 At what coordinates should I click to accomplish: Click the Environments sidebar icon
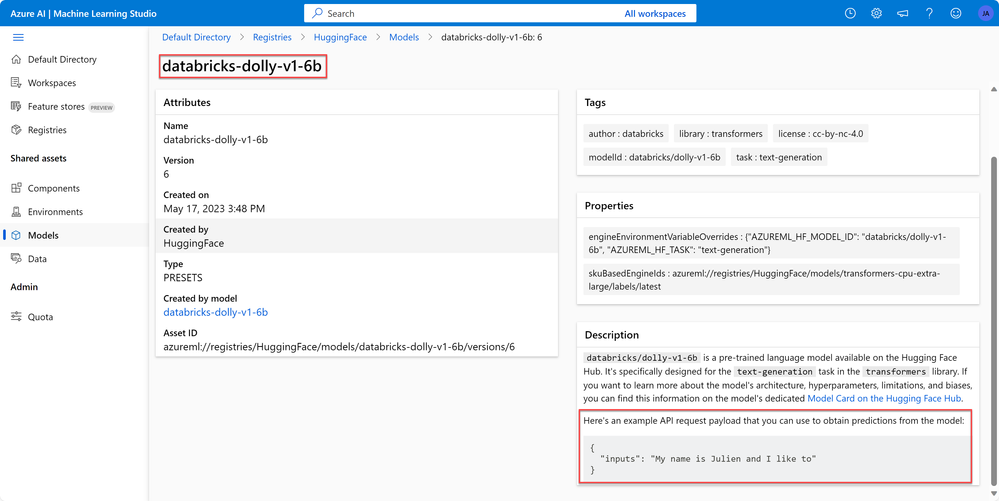point(17,212)
